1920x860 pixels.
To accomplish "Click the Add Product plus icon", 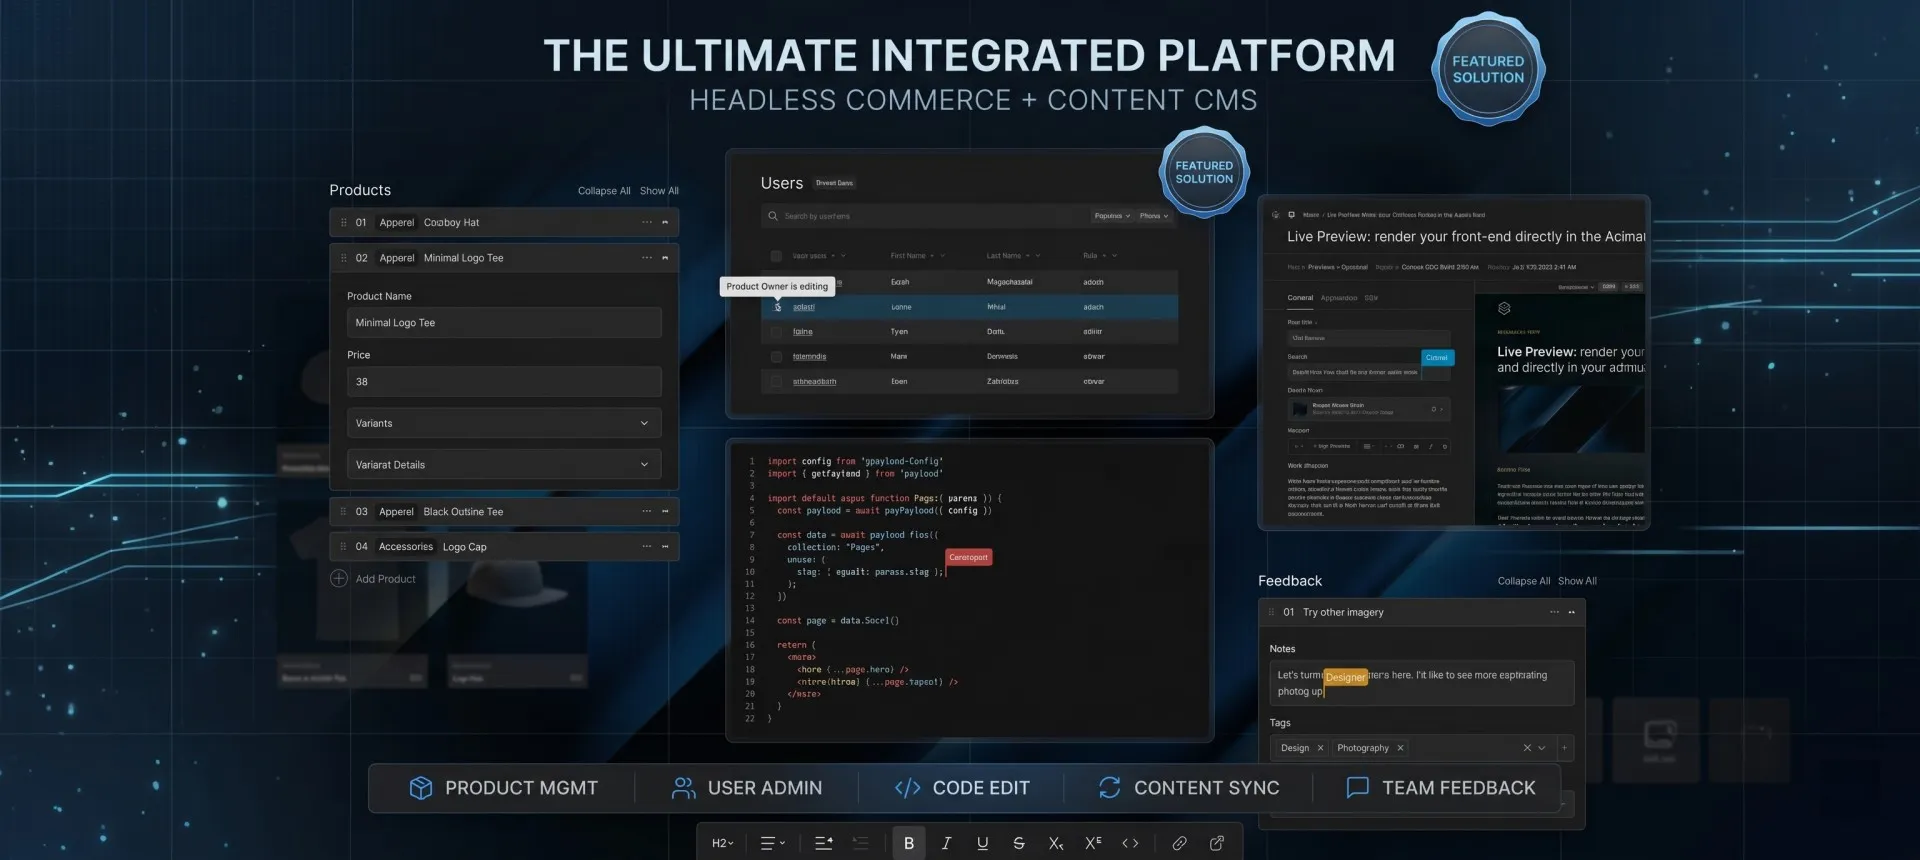I will point(339,579).
